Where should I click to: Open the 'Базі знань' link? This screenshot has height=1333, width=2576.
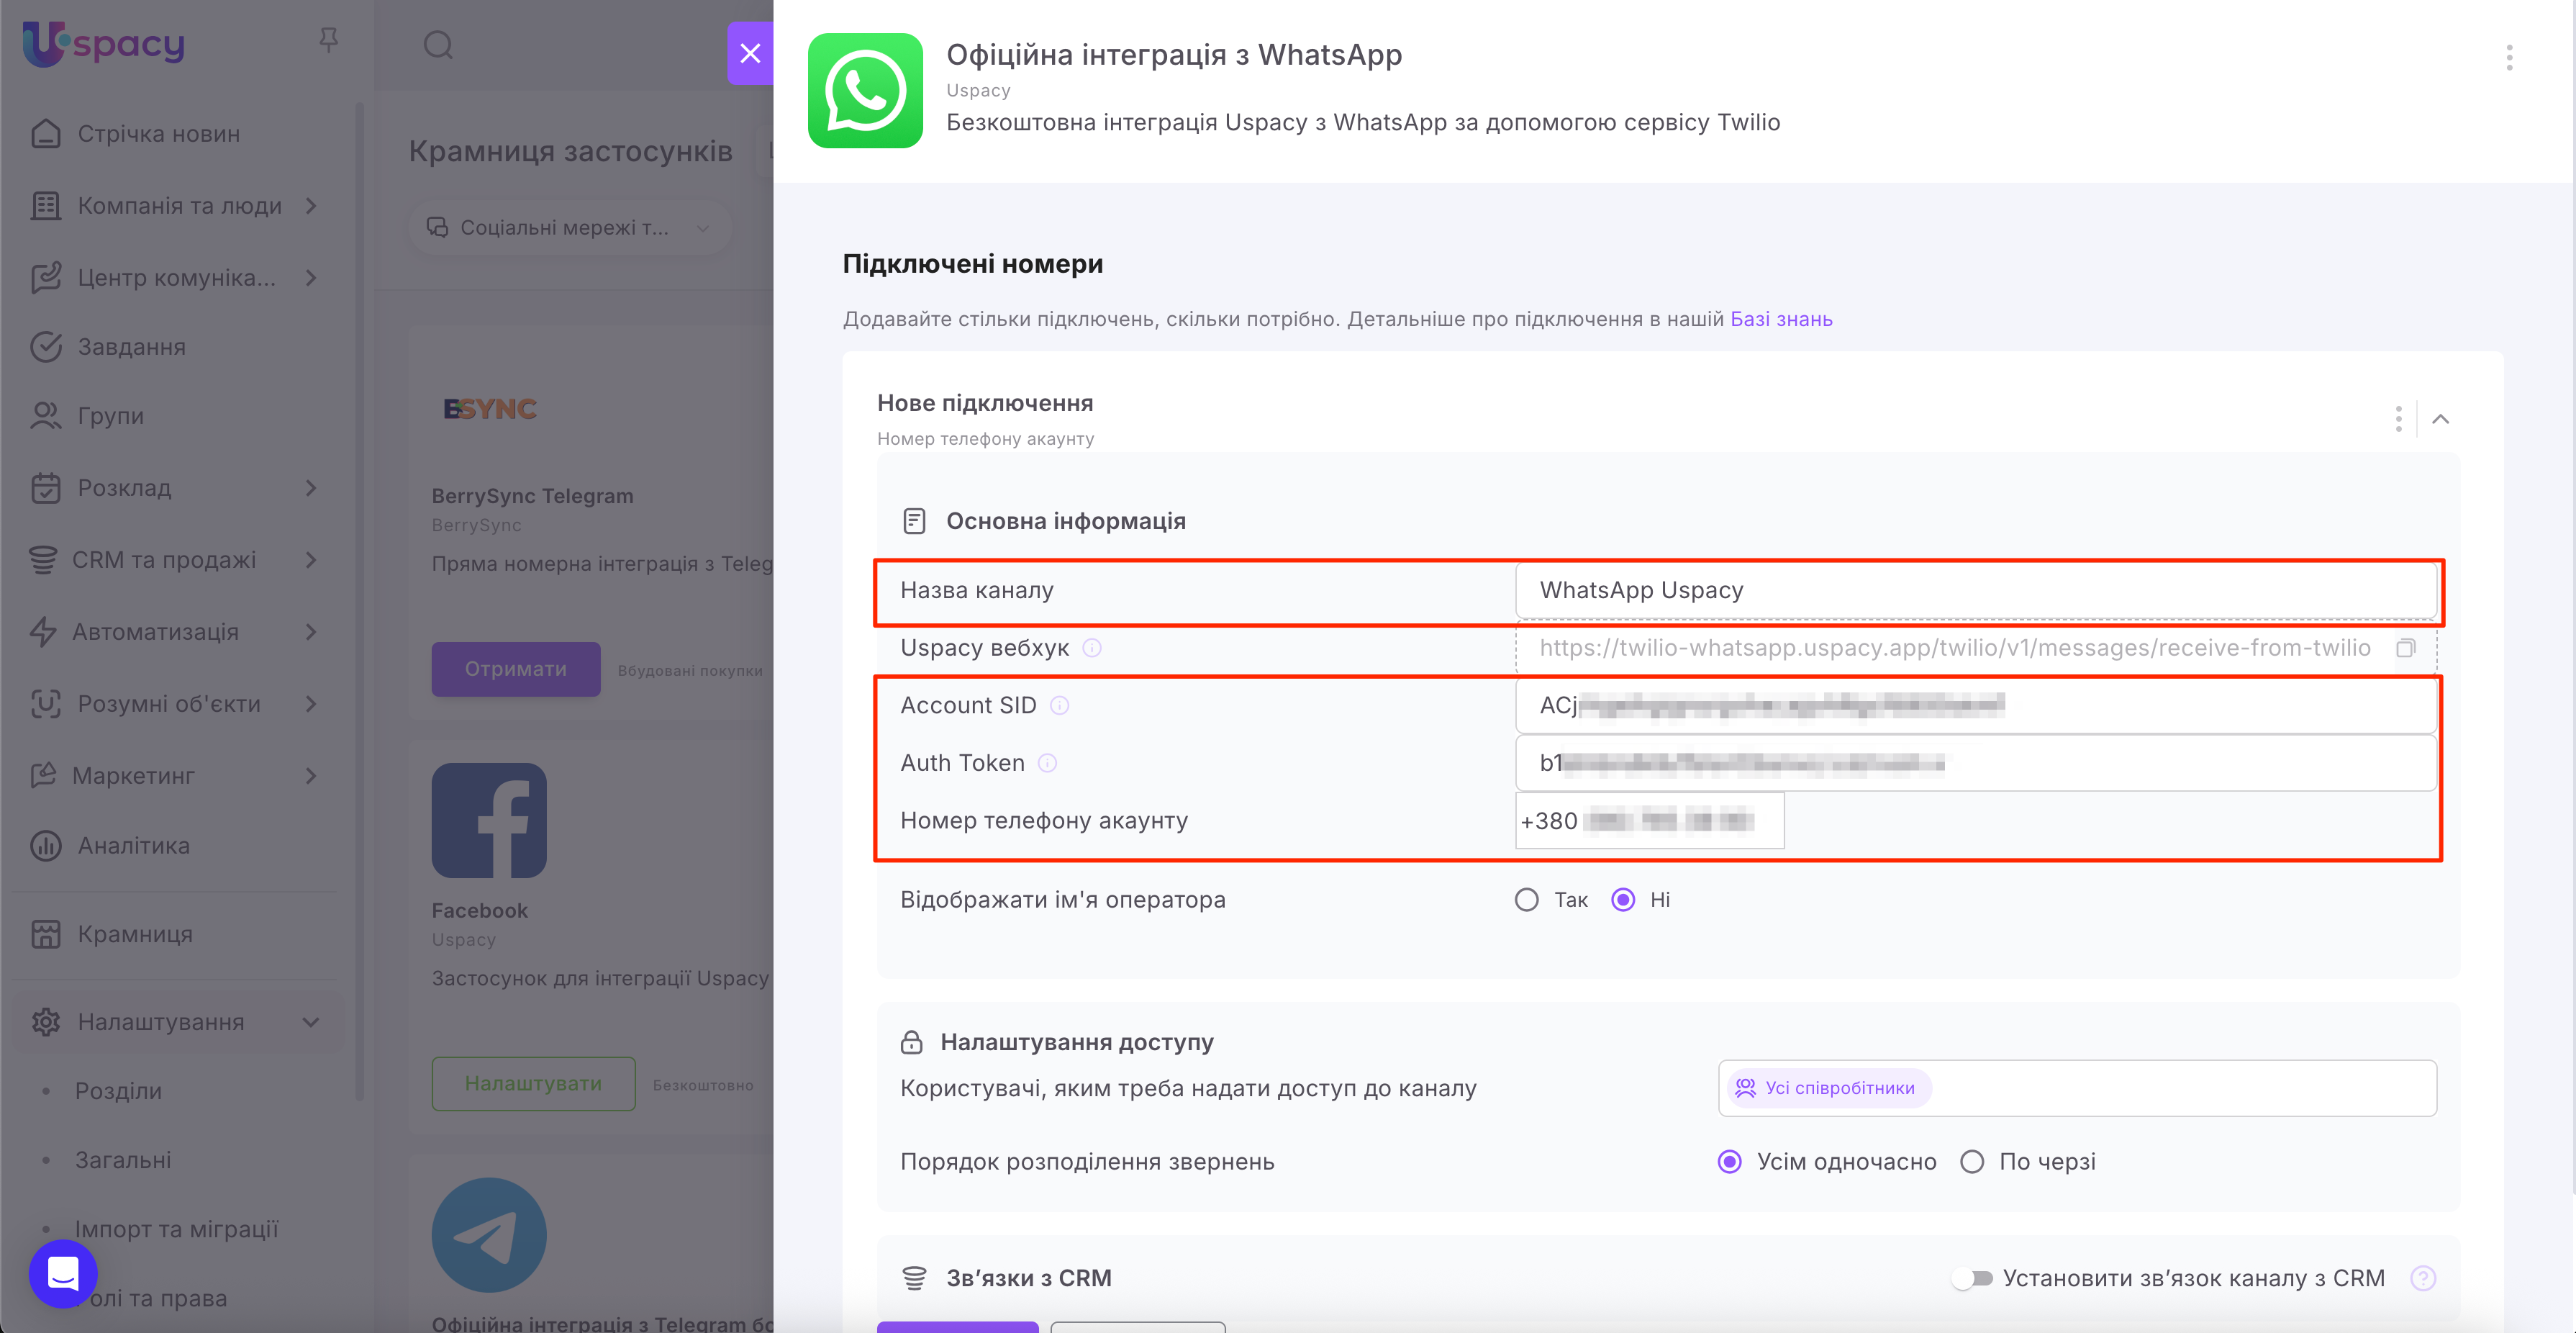(x=1780, y=319)
